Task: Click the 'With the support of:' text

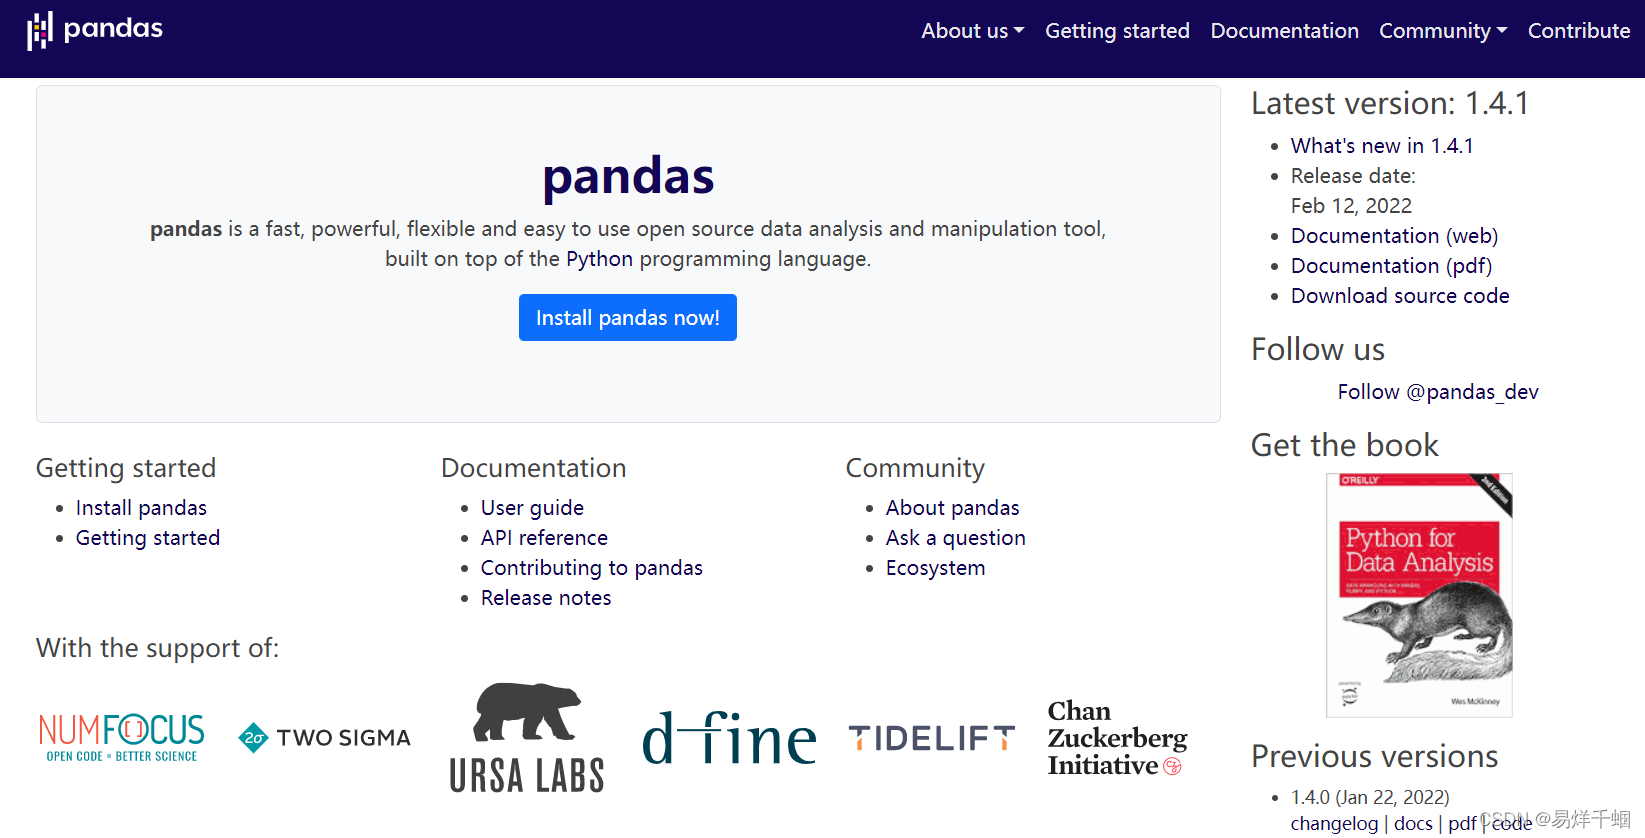Action: pyautogui.click(x=158, y=648)
